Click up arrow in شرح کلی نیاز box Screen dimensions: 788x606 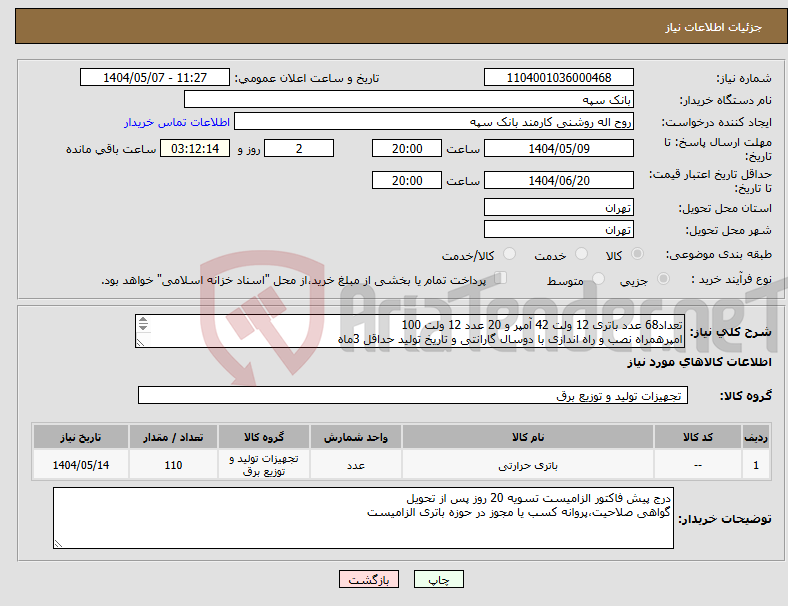(x=143, y=320)
